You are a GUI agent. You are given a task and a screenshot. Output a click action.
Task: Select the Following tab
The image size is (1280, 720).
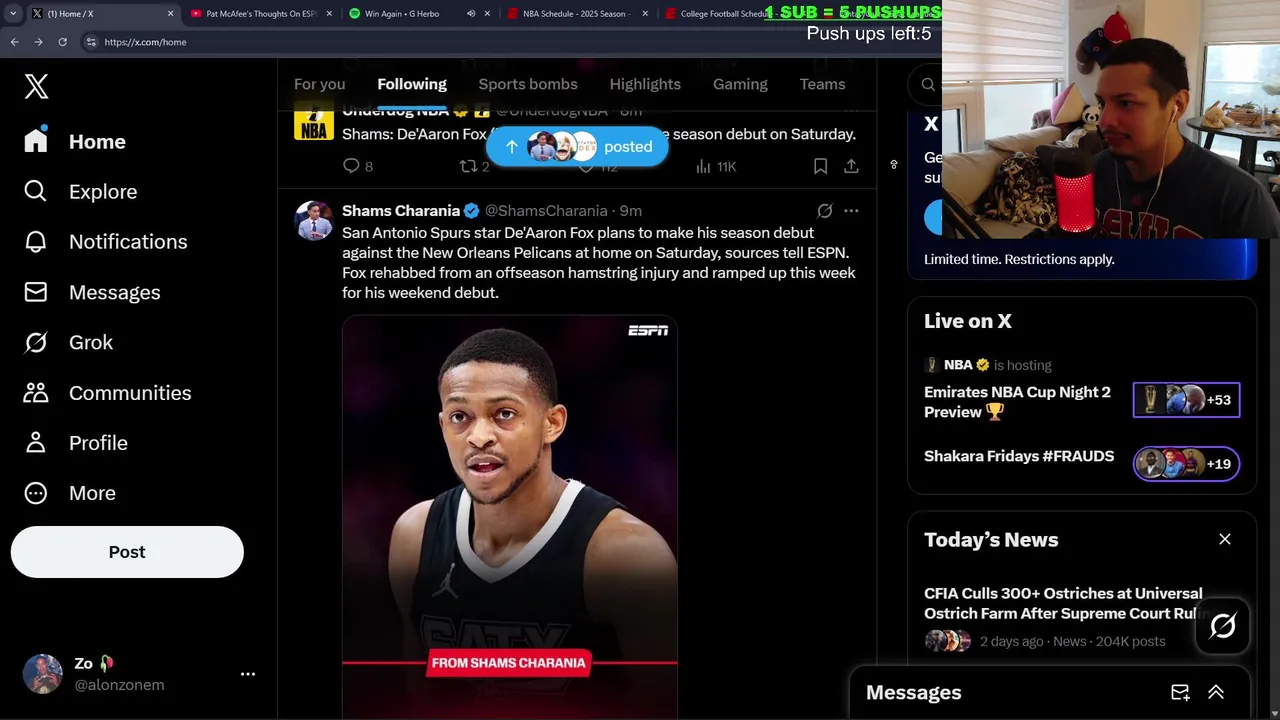[412, 84]
